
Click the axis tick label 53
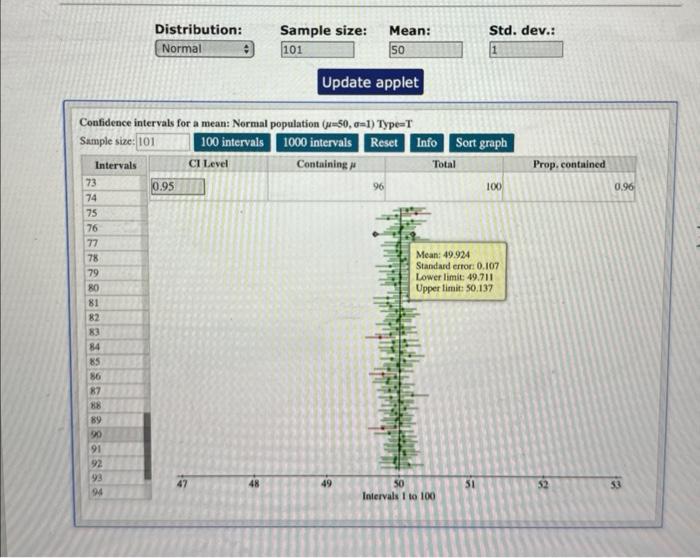[x=616, y=485]
